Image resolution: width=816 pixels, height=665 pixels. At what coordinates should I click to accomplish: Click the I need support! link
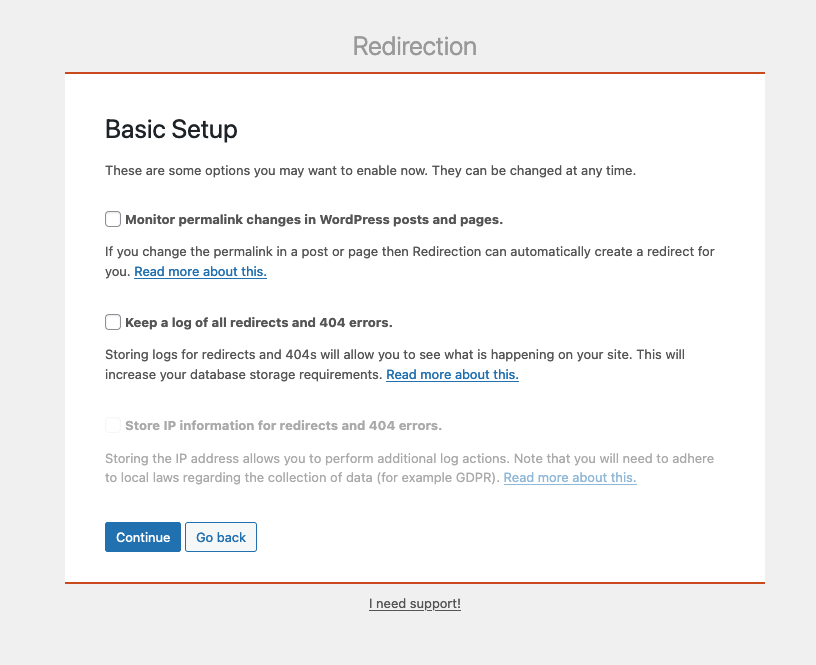[x=415, y=604]
